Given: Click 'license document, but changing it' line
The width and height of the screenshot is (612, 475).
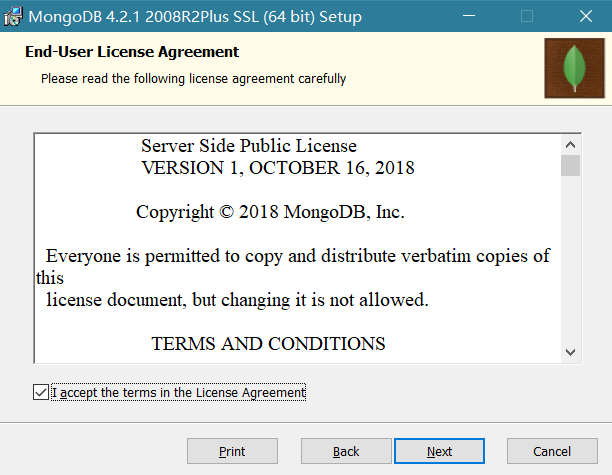Looking at the screenshot, I should pos(237,300).
